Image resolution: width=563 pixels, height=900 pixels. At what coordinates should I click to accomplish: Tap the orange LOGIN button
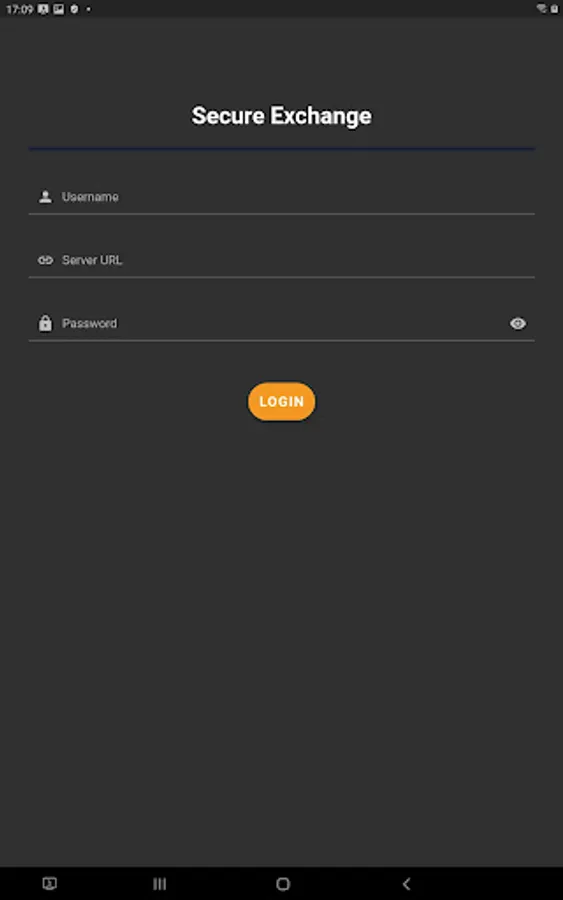click(281, 401)
